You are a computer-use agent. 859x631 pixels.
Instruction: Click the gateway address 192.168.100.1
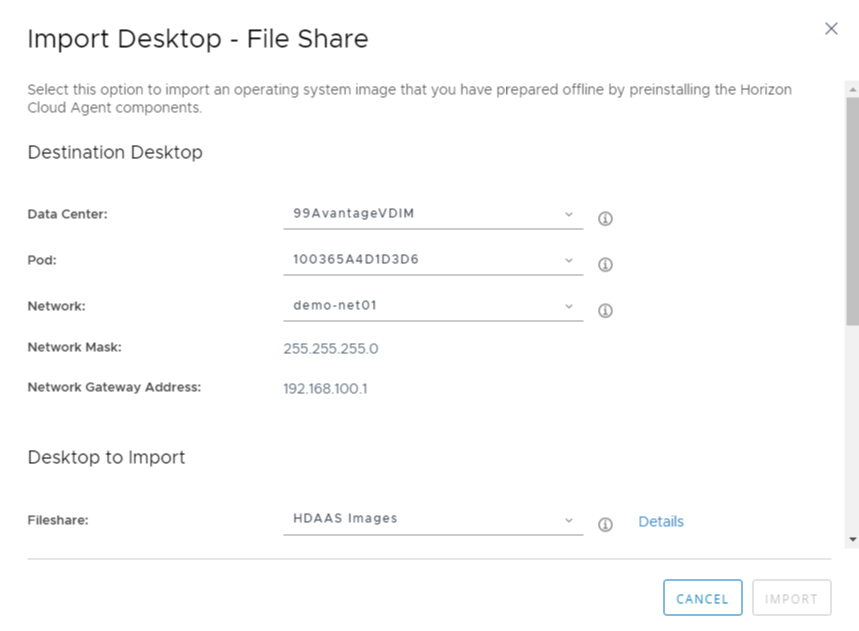pos(325,388)
